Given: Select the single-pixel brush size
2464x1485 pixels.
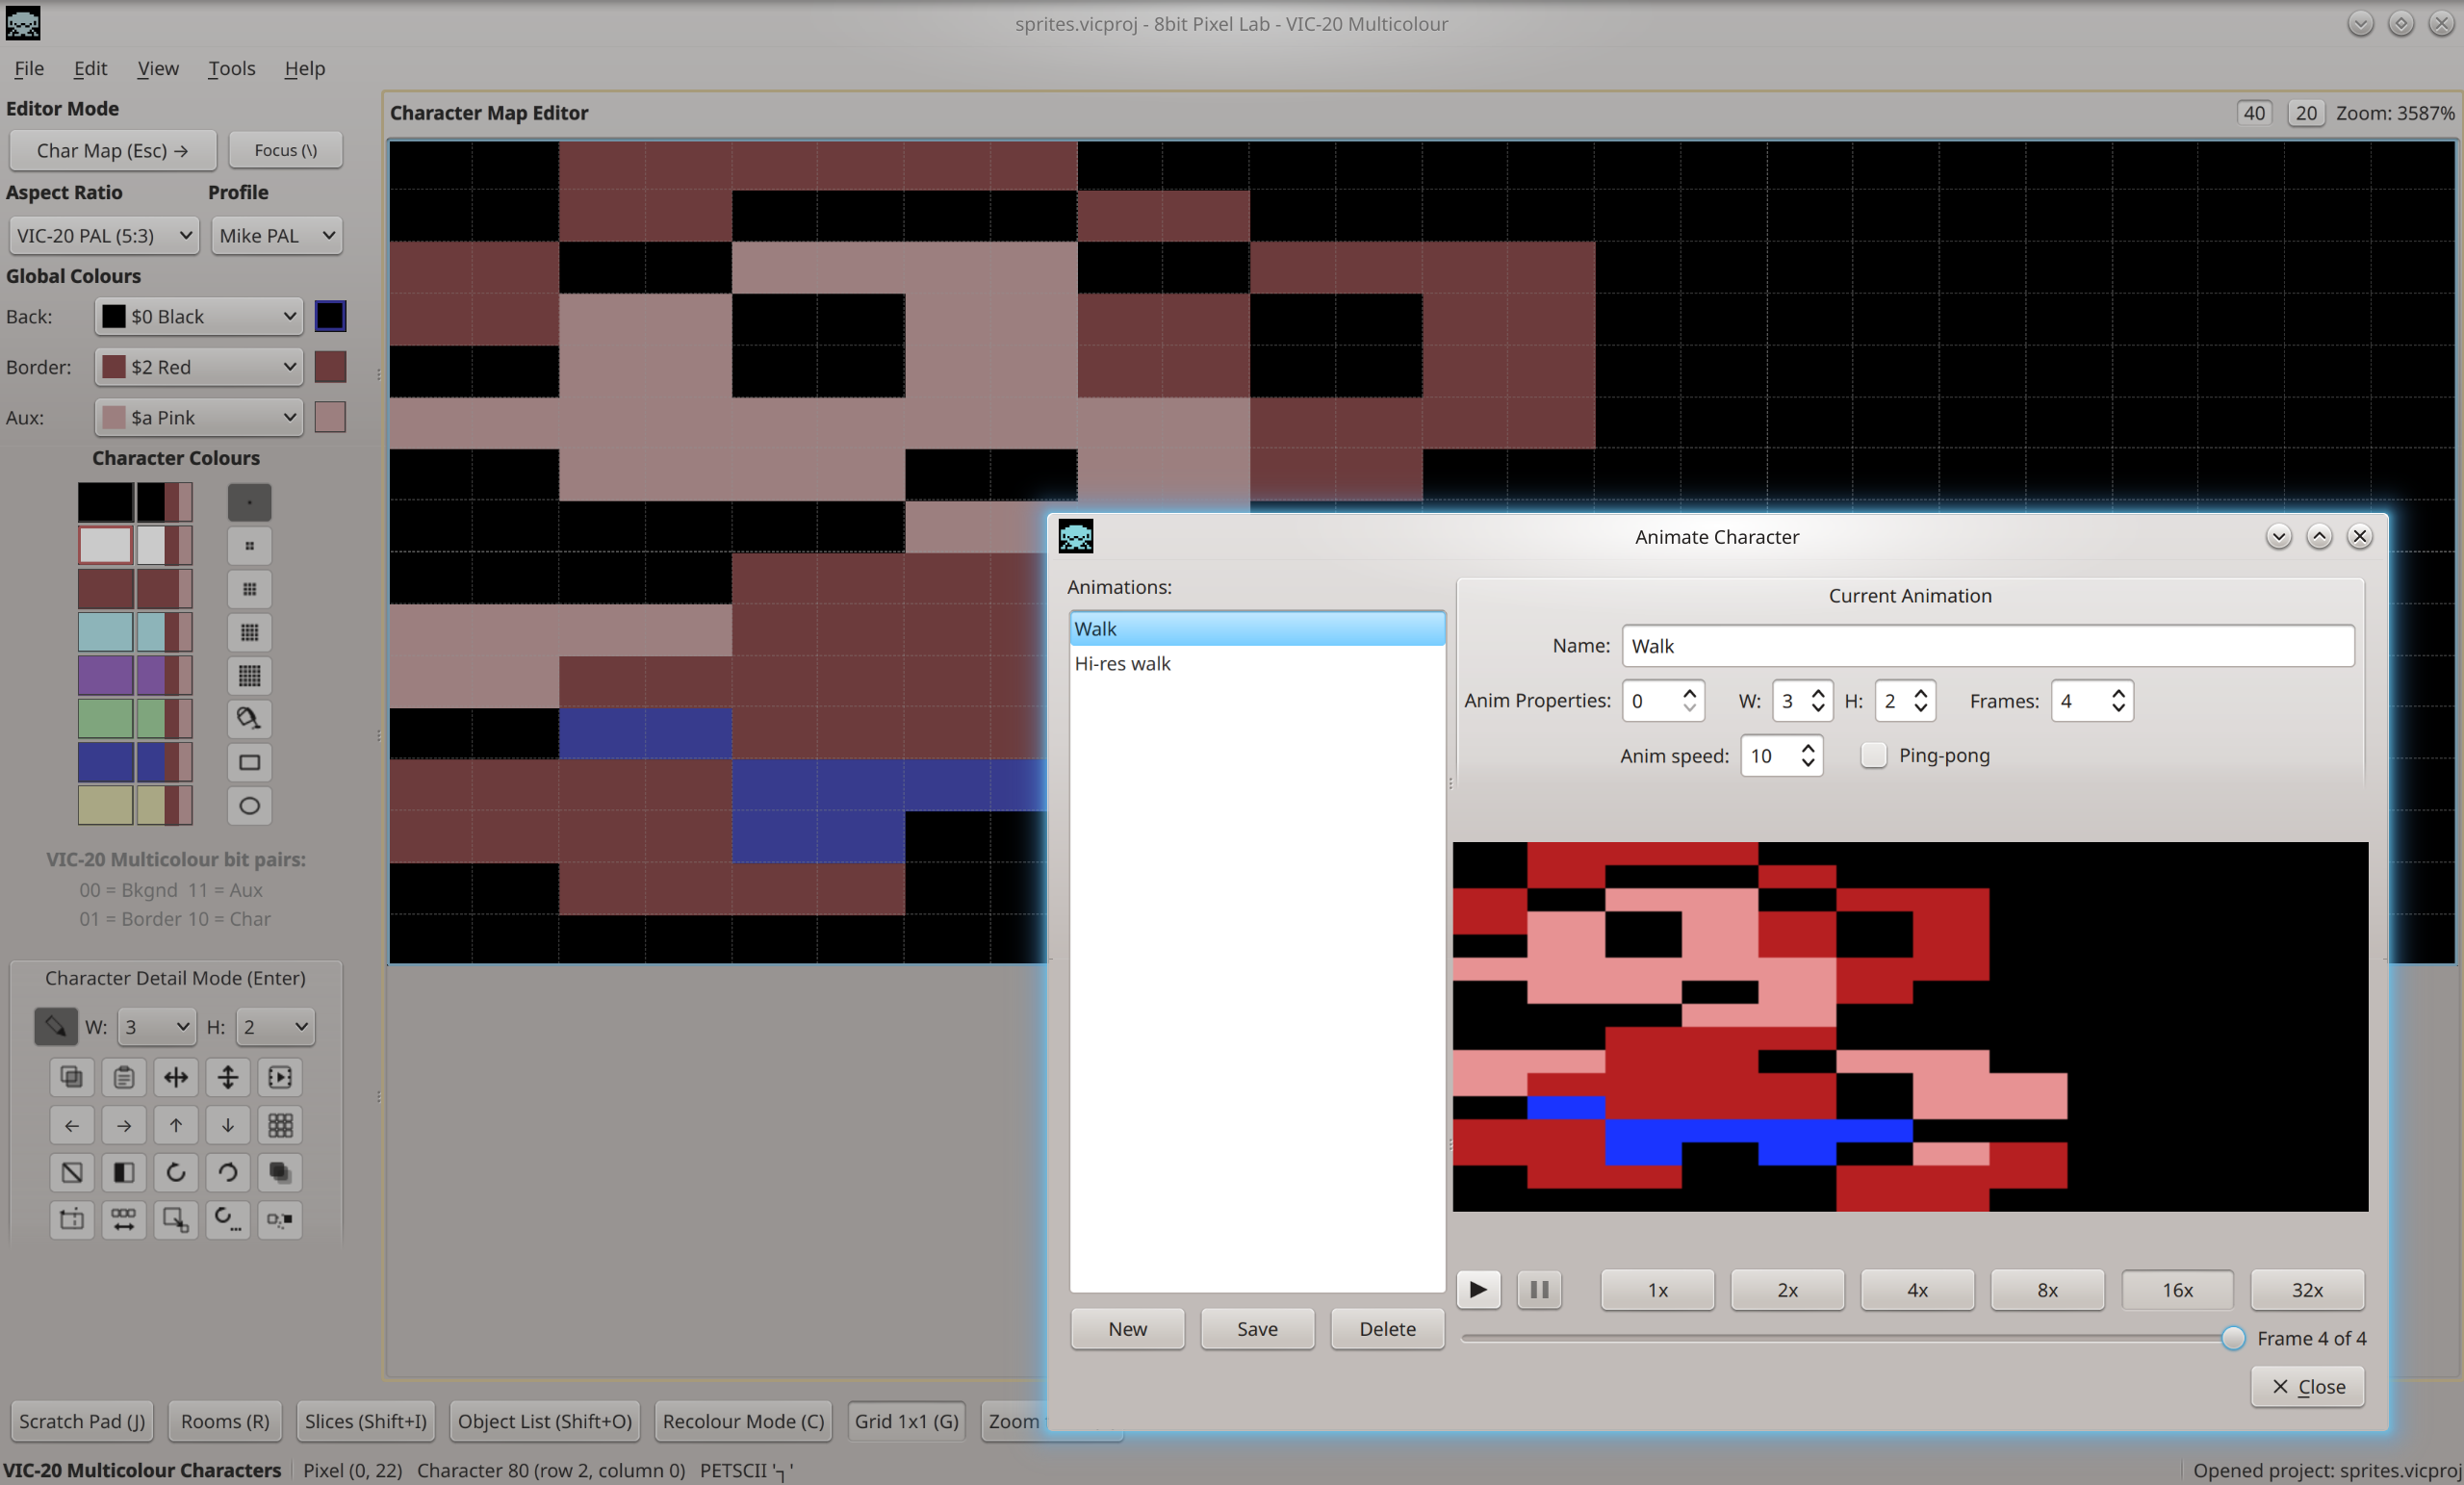Looking at the screenshot, I should point(249,502).
